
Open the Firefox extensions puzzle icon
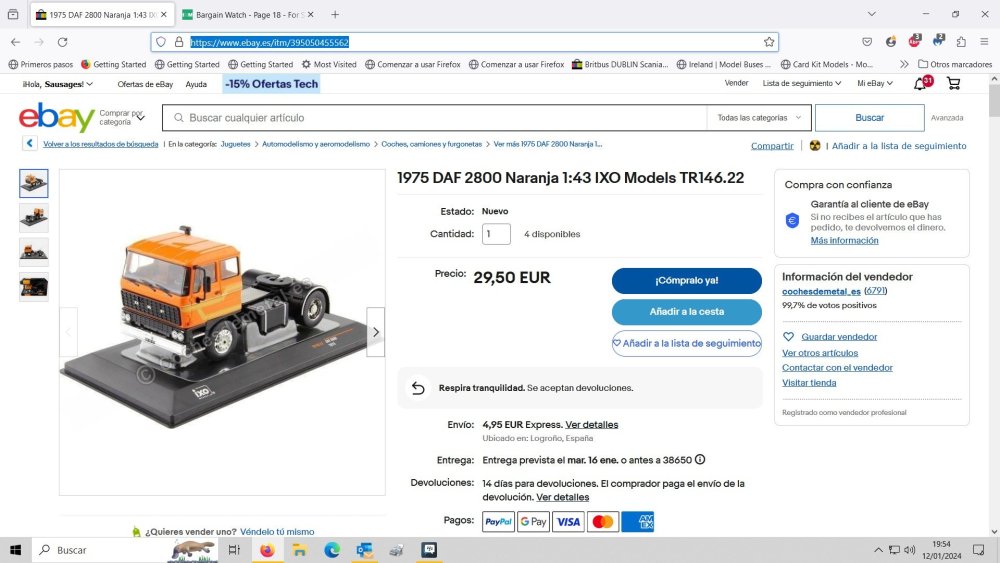point(961,42)
